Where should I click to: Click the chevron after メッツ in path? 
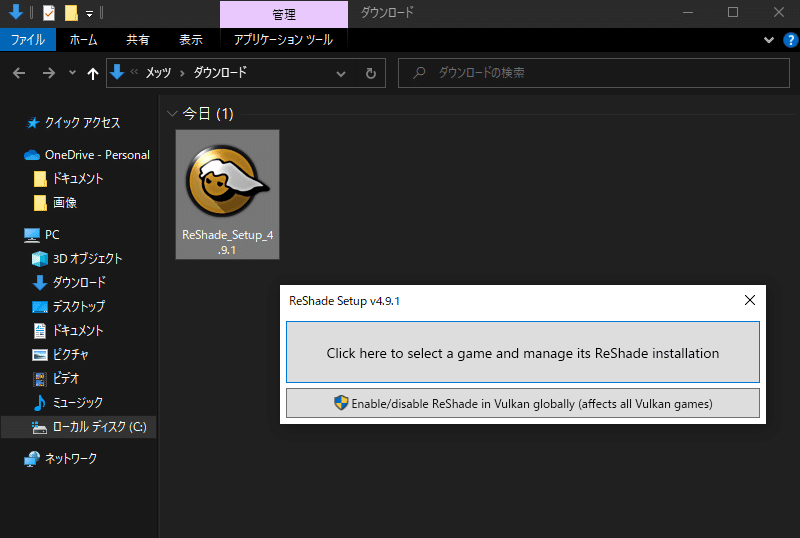[x=182, y=74]
